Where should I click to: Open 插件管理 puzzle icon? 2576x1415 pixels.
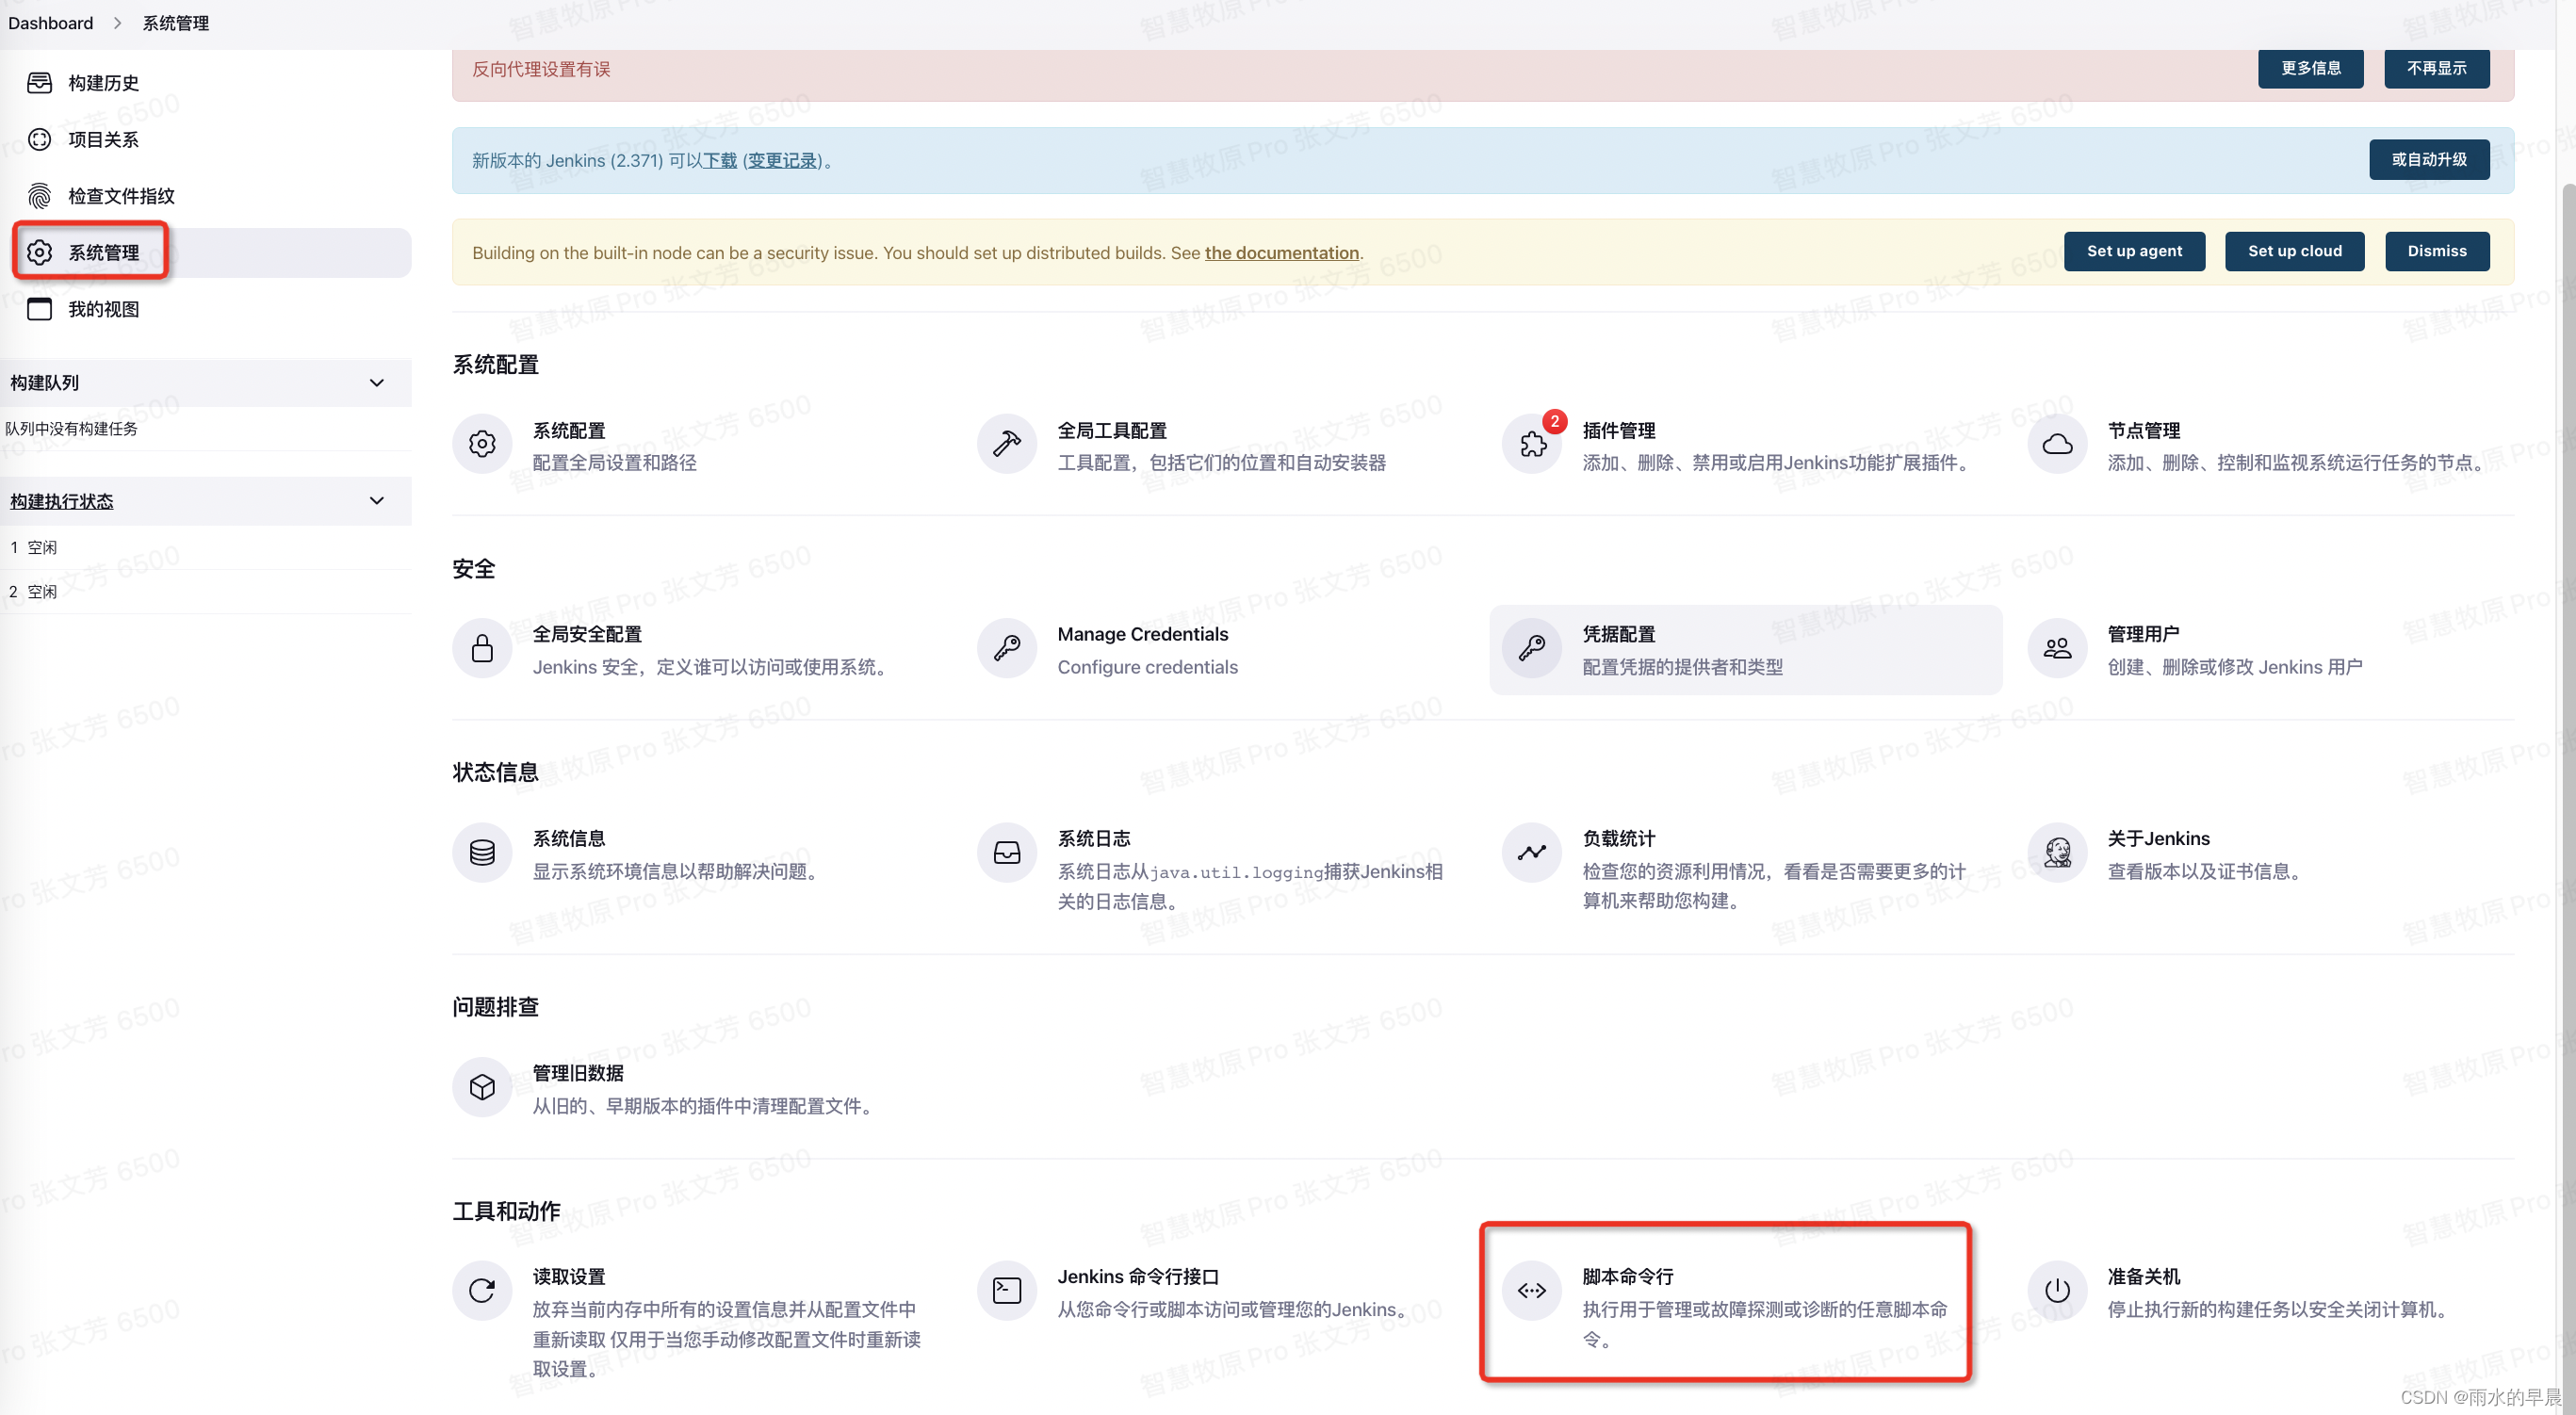click(1532, 444)
